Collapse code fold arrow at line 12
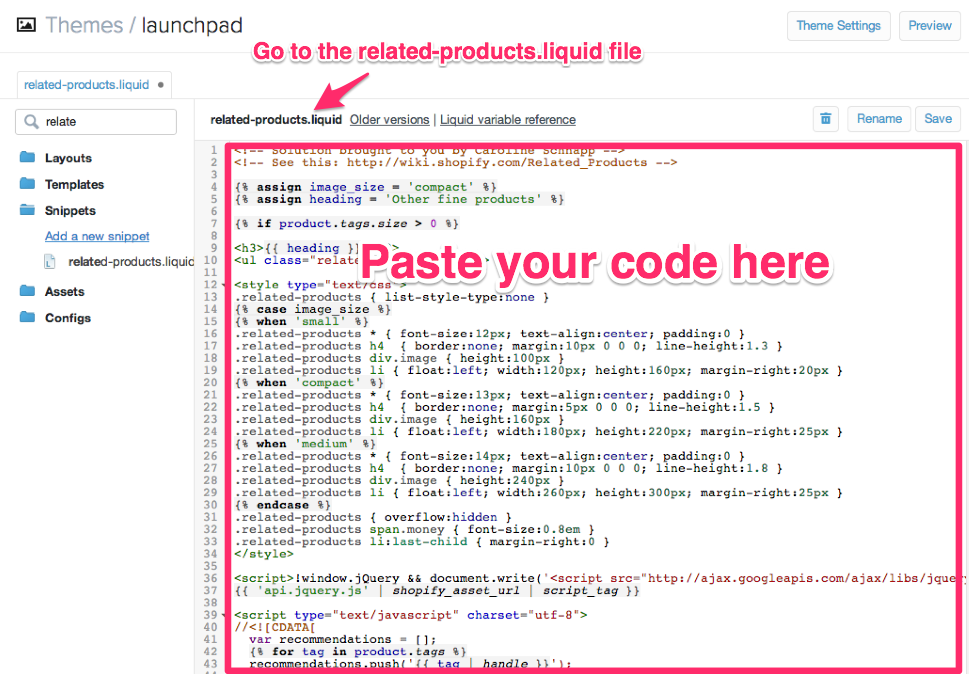This screenshot has height=674, width=969. point(224,285)
